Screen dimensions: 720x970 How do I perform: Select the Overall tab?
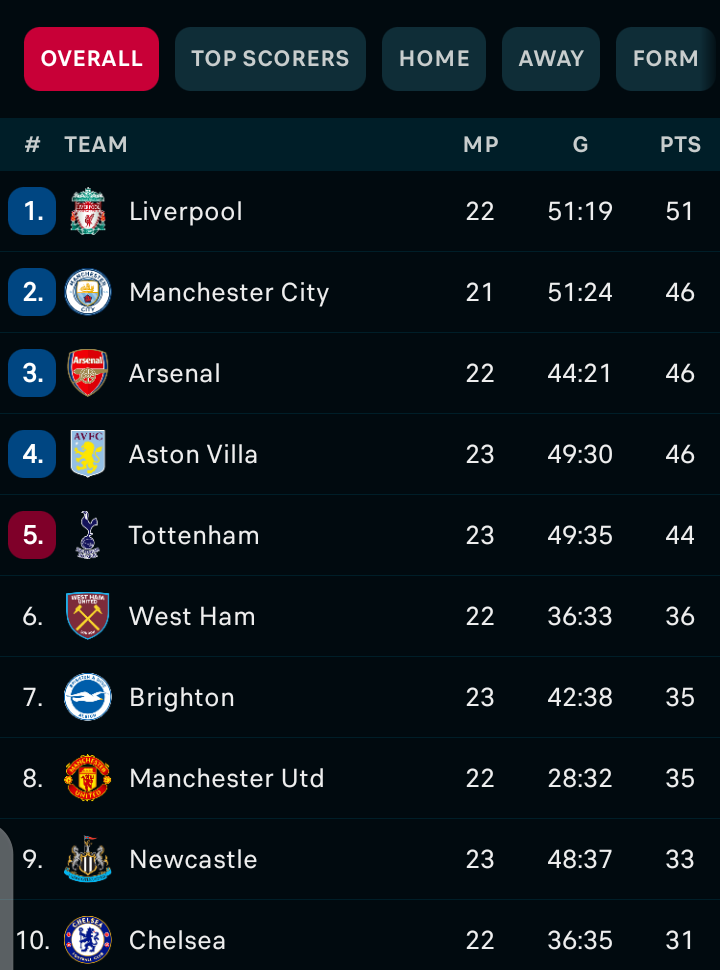(92, 58)
